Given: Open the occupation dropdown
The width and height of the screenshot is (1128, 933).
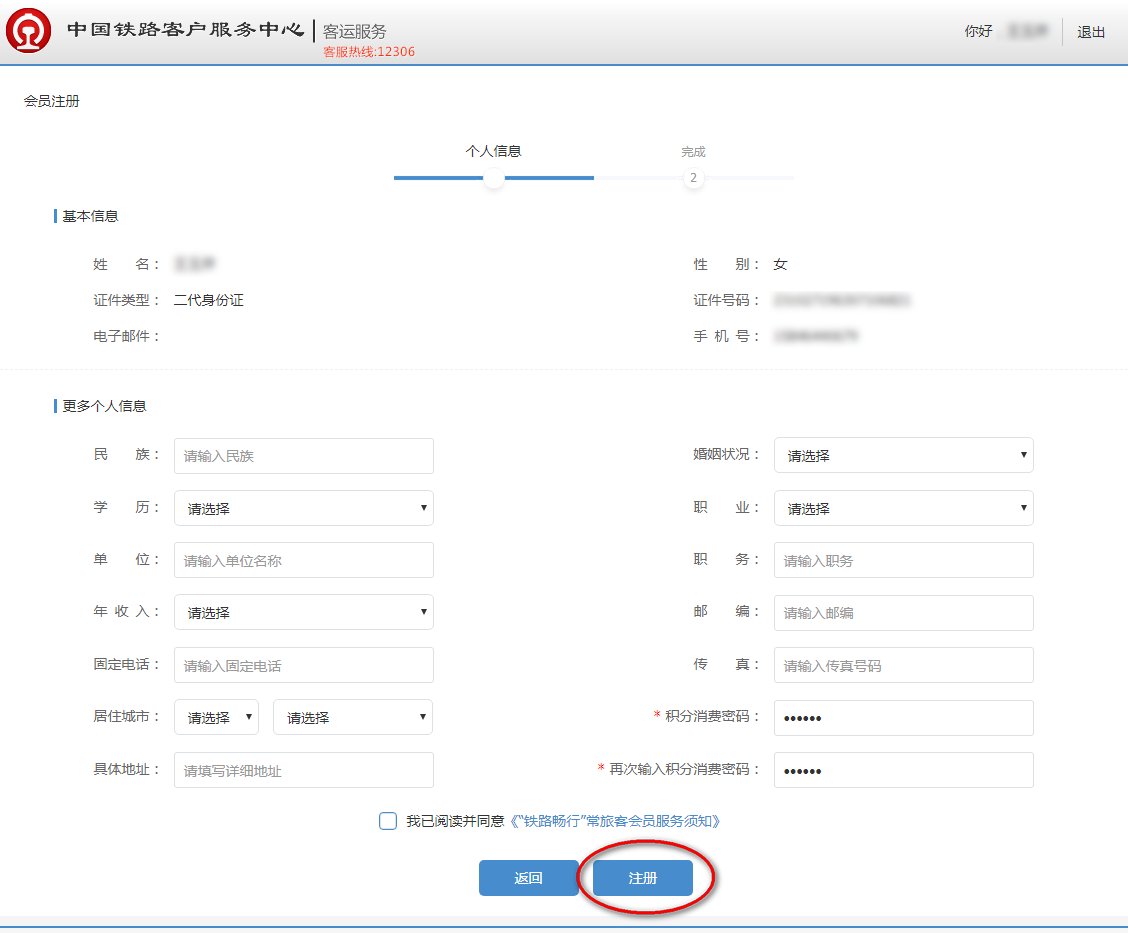Looking at the screenshot, I should [903, 508].
